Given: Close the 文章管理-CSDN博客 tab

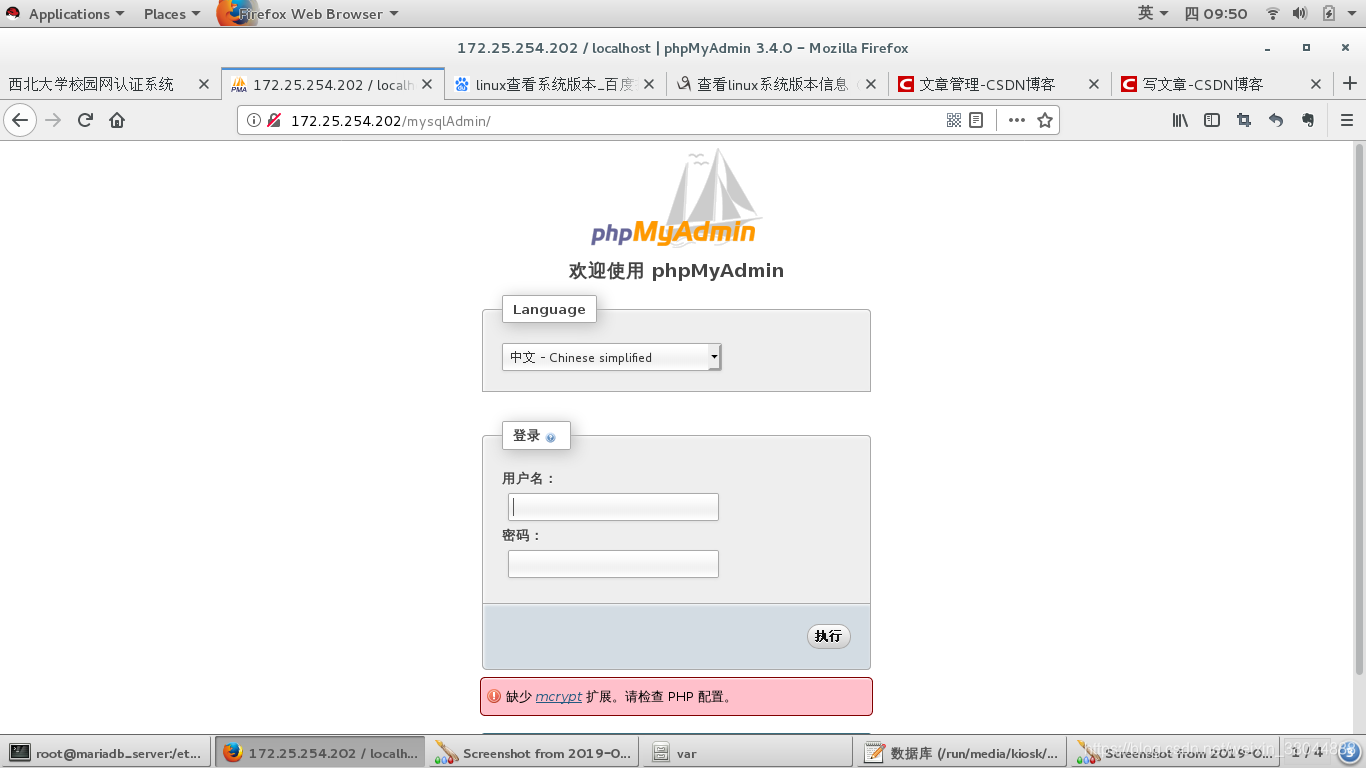Looking at the screenshot, I should (1093, 84).
